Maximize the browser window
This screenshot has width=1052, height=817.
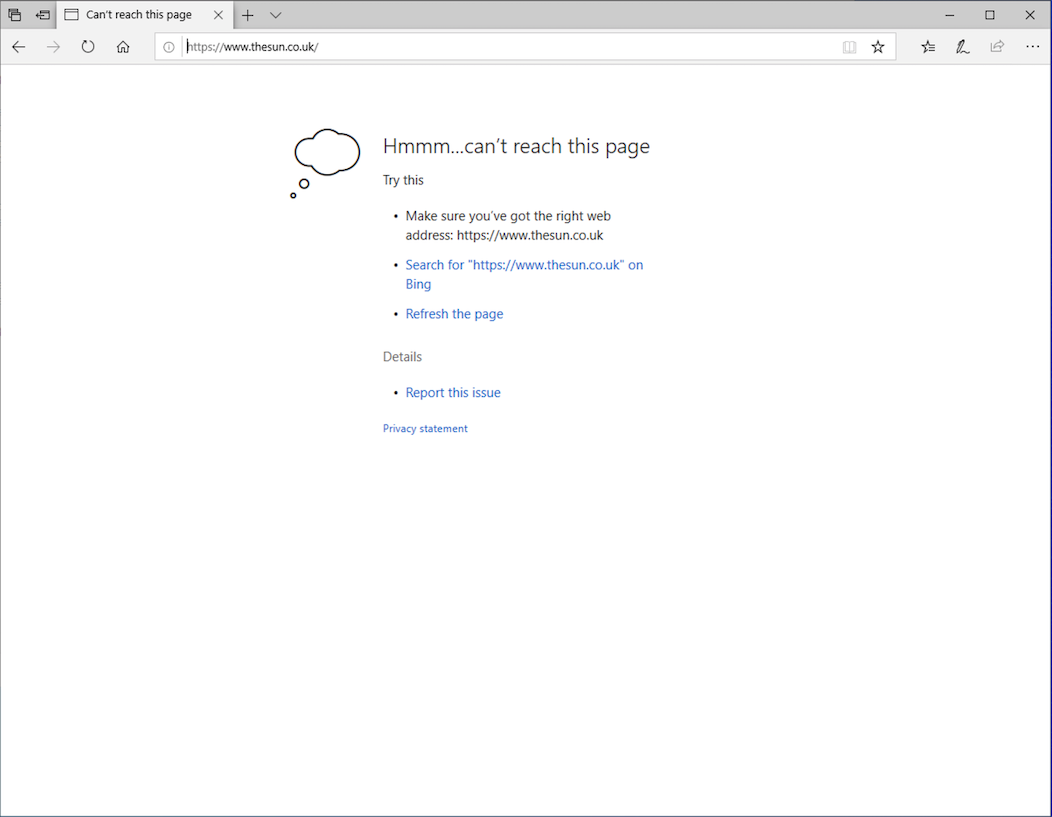990,15
